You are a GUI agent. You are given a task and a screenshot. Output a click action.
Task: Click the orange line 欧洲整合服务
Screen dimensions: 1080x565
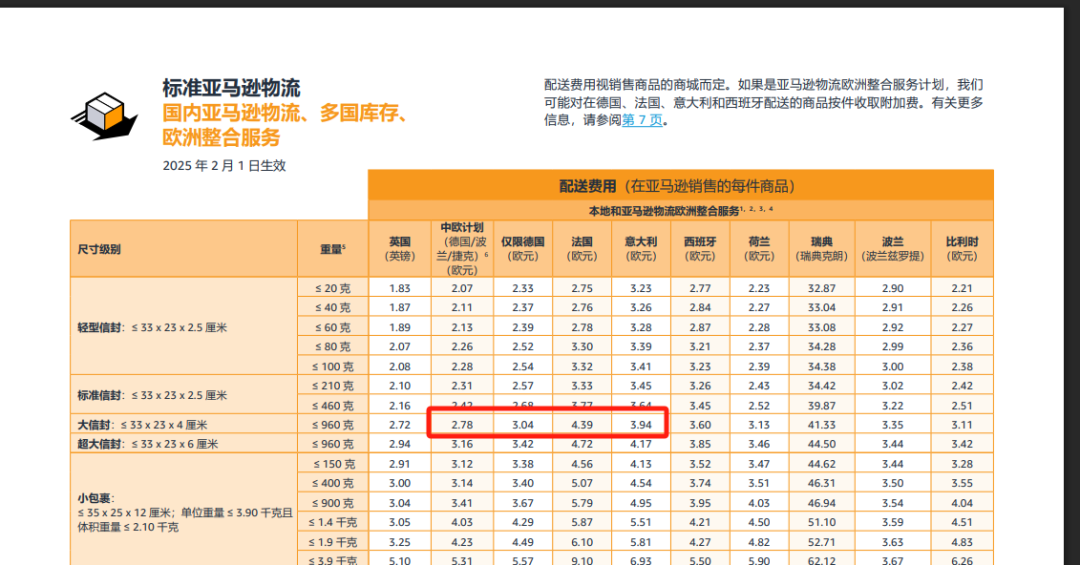click(x=221, y=137)
